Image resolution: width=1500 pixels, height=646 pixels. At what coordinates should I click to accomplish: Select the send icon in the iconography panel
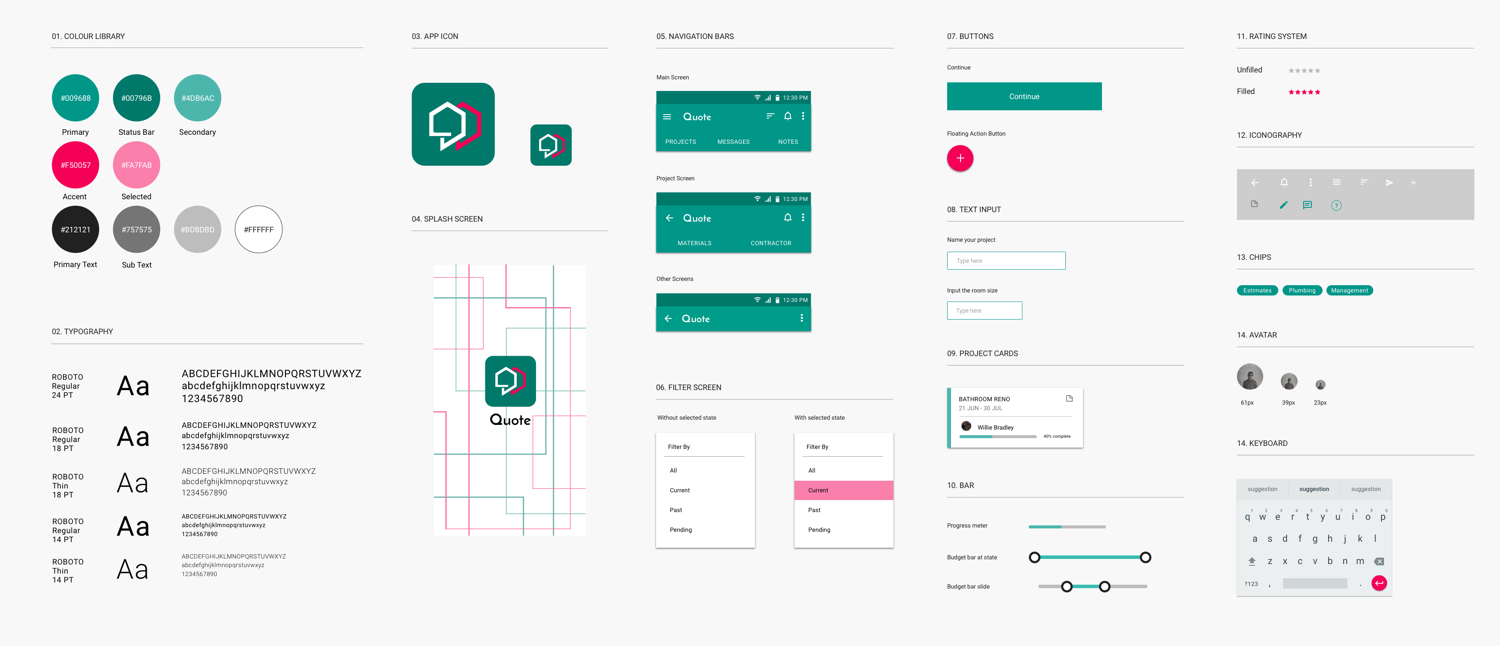pyautogui.click(x=1389, y=183)
